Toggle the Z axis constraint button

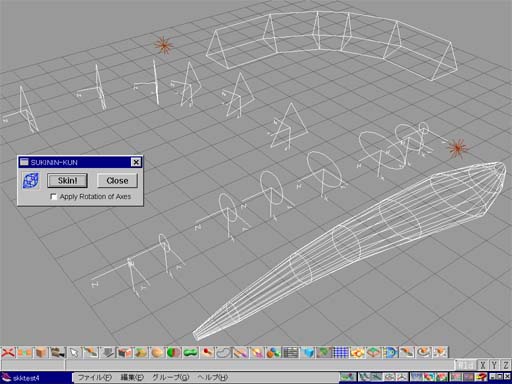tap(506, 365)
